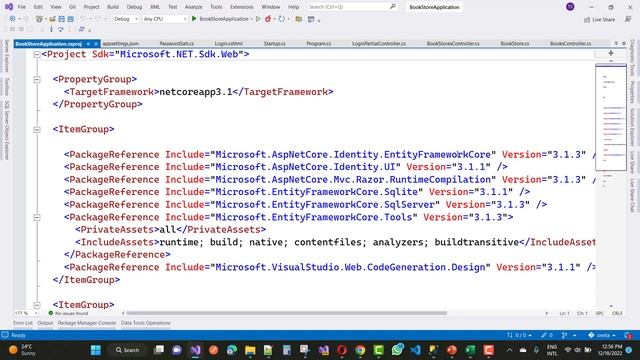640x360 pixels.
Task: Open WhatsApp from the taskbar
Action: (397, 350)
